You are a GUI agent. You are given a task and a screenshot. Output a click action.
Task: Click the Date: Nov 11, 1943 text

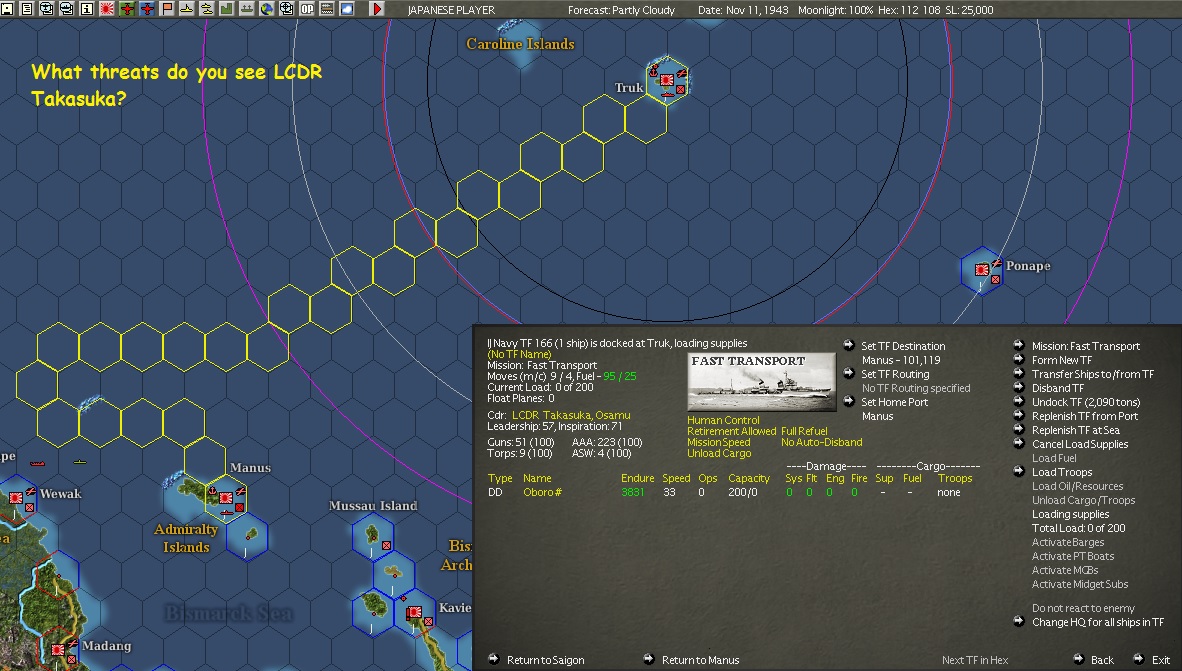[743, 10]
